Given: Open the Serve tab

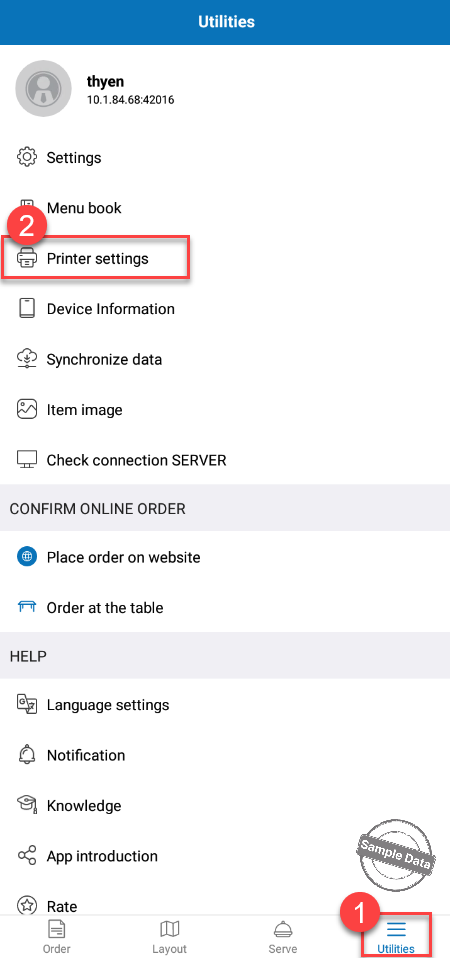Looking at the screenshot, I should click(282, 937).
